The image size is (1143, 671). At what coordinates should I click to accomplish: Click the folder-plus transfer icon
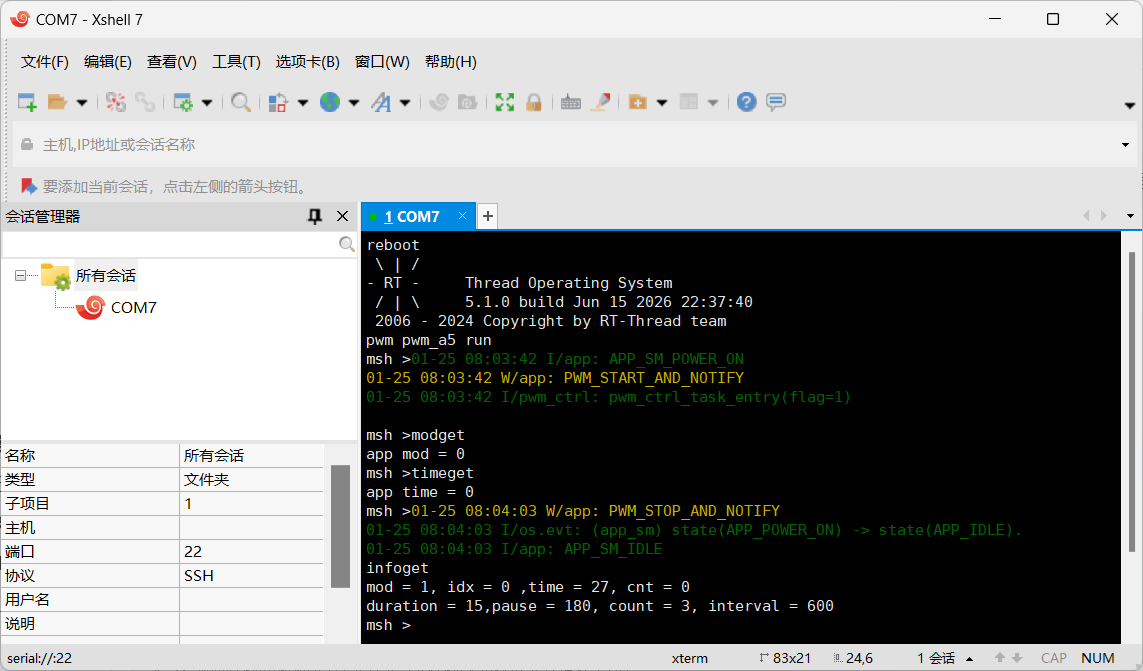(x=637, y=102)
